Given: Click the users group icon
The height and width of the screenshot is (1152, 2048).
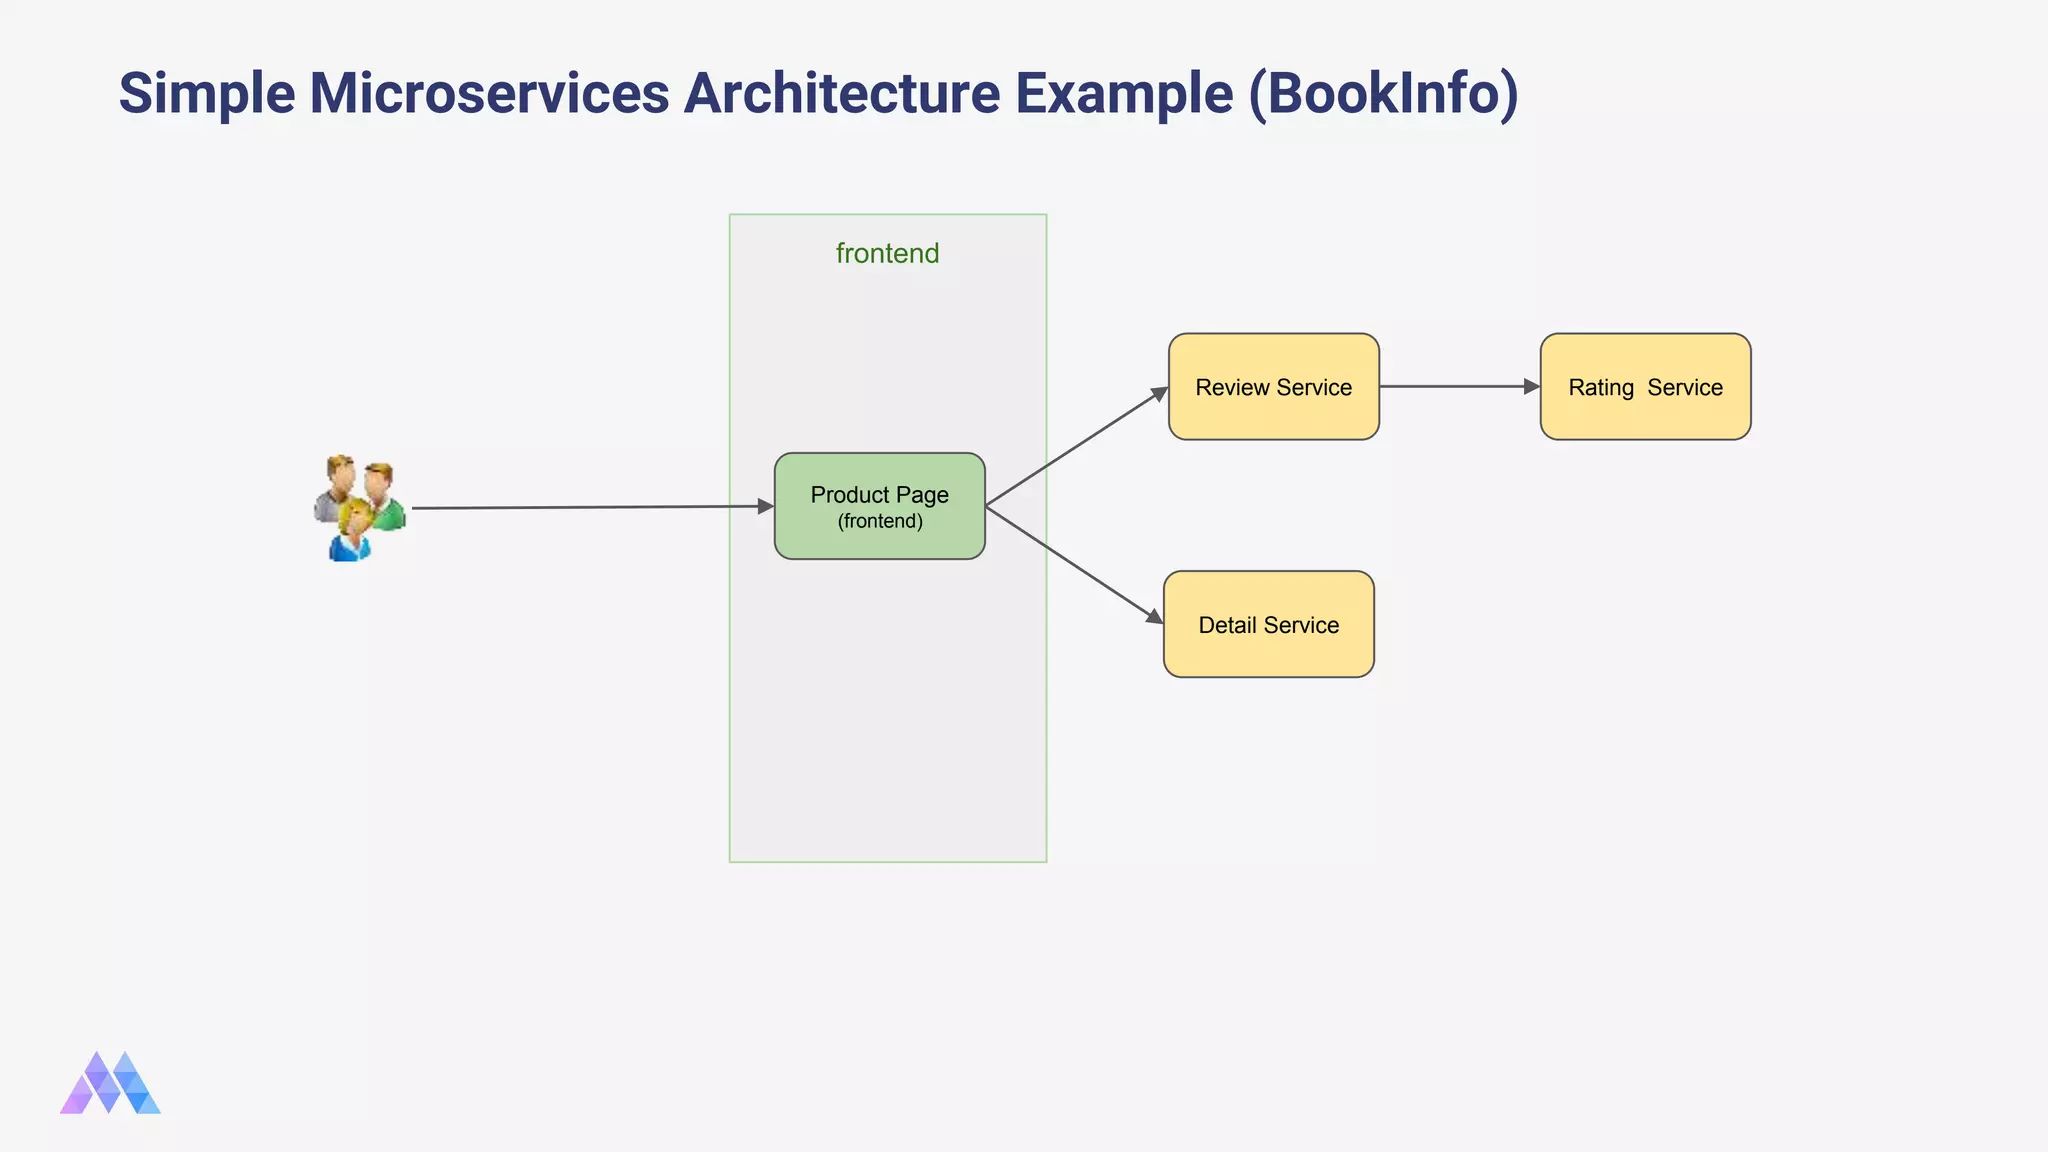Looking at the screenshot, I should [x=359, y=508].
